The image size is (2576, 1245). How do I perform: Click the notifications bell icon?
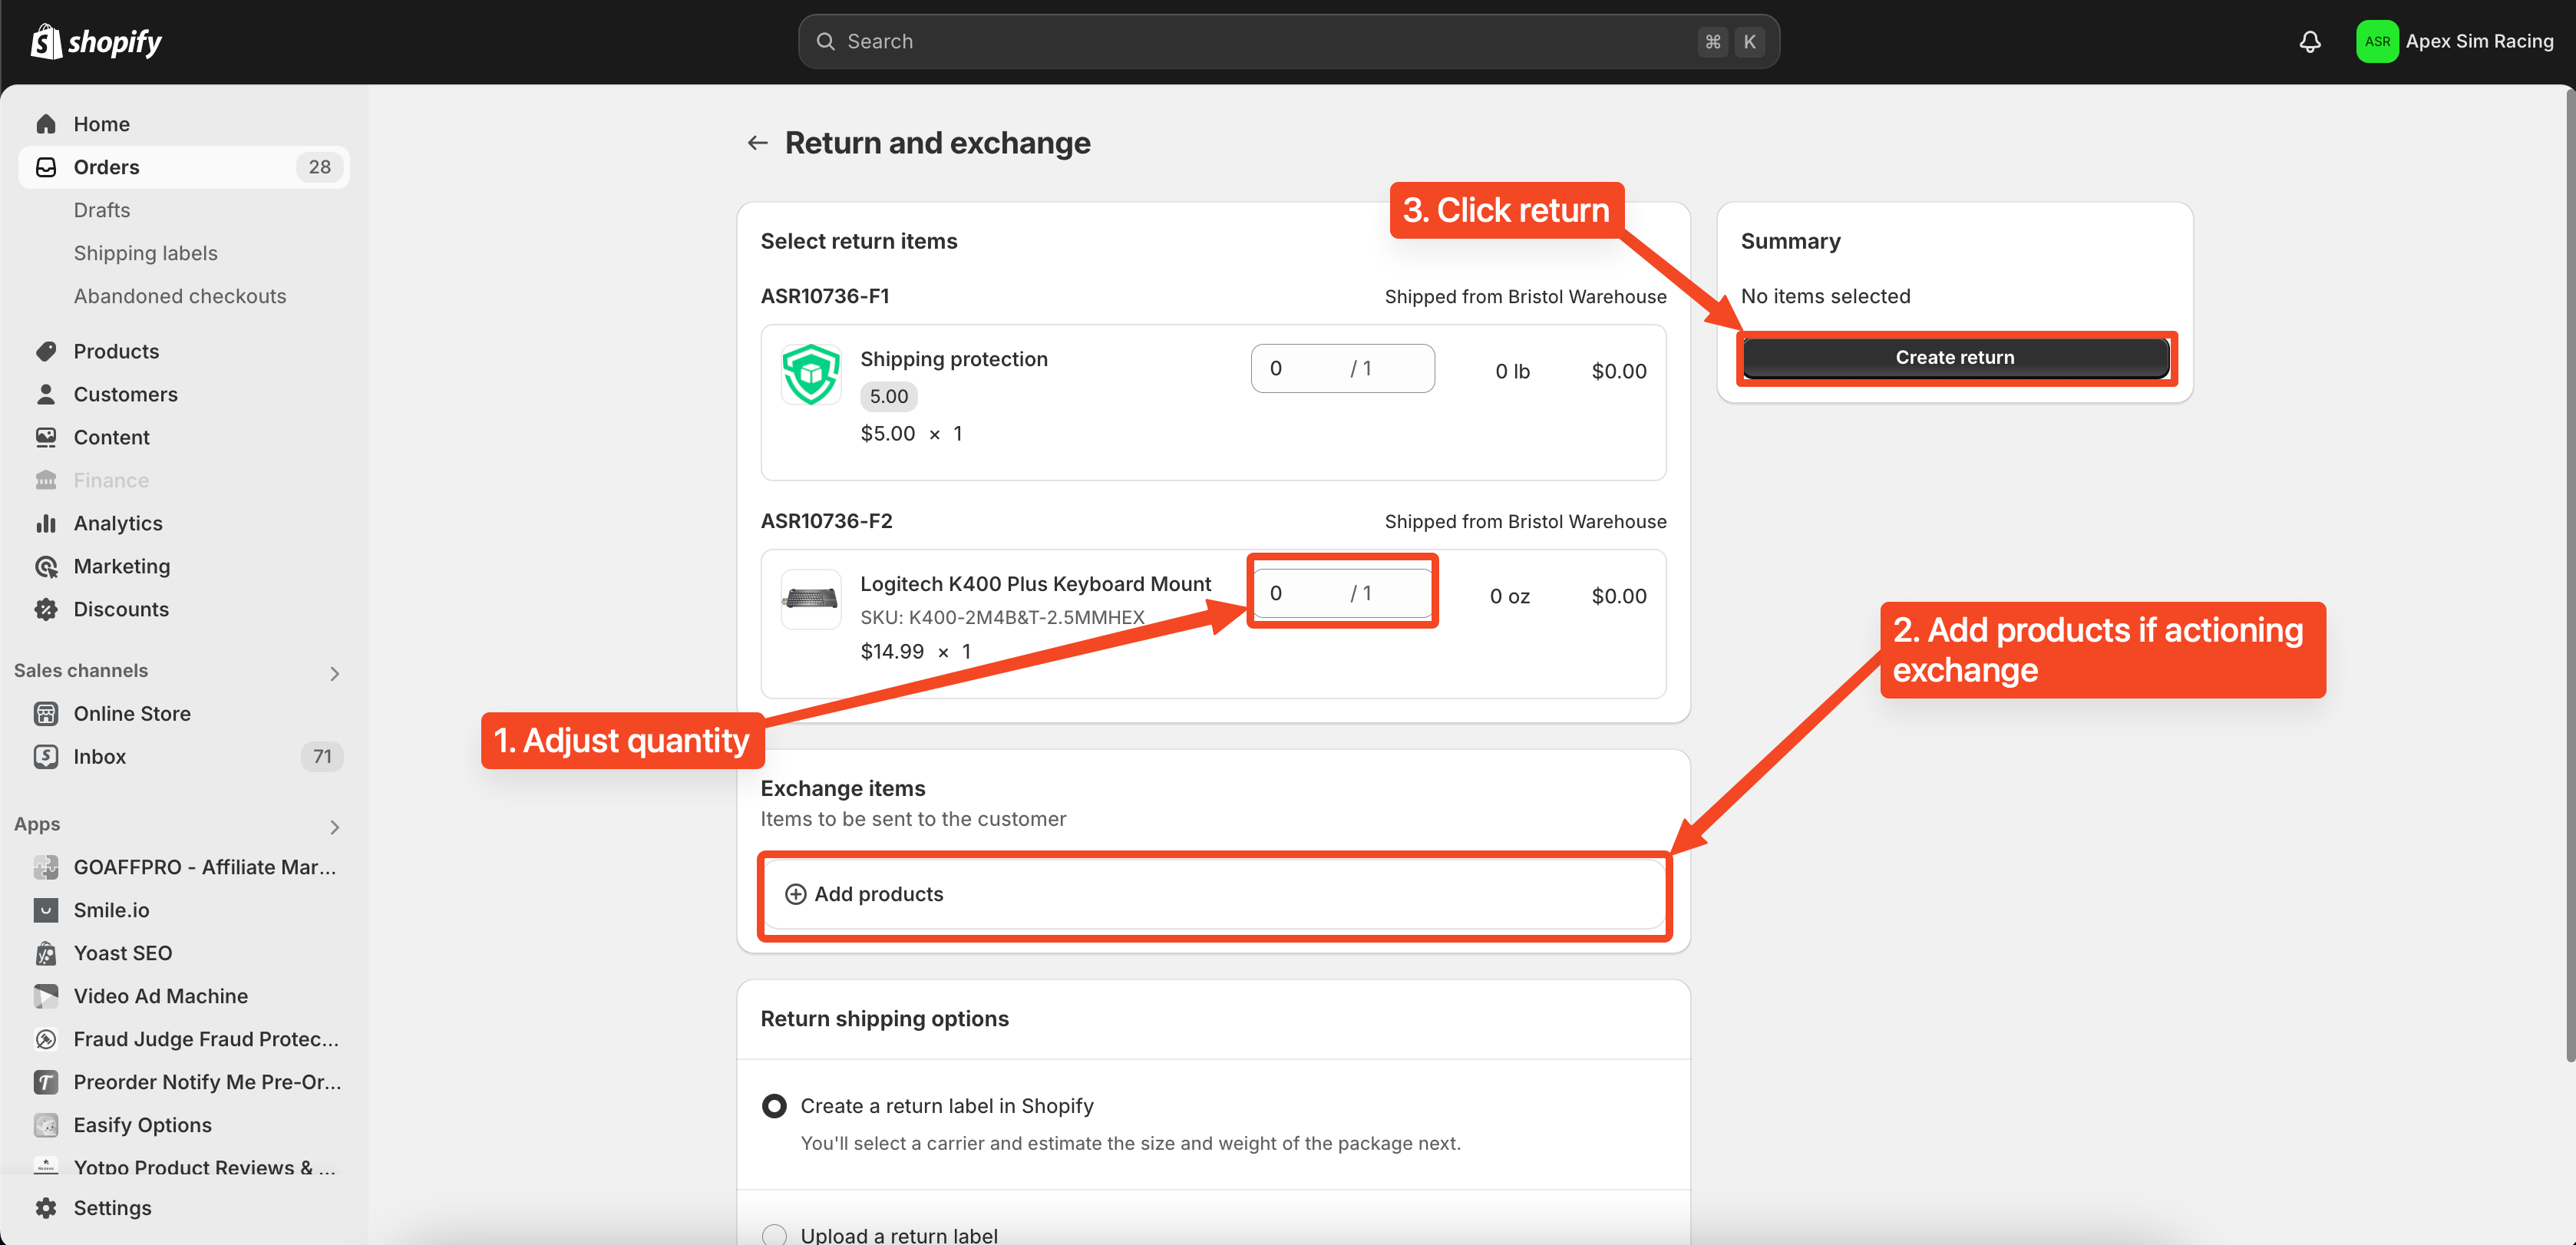(x=2309, y=41)
